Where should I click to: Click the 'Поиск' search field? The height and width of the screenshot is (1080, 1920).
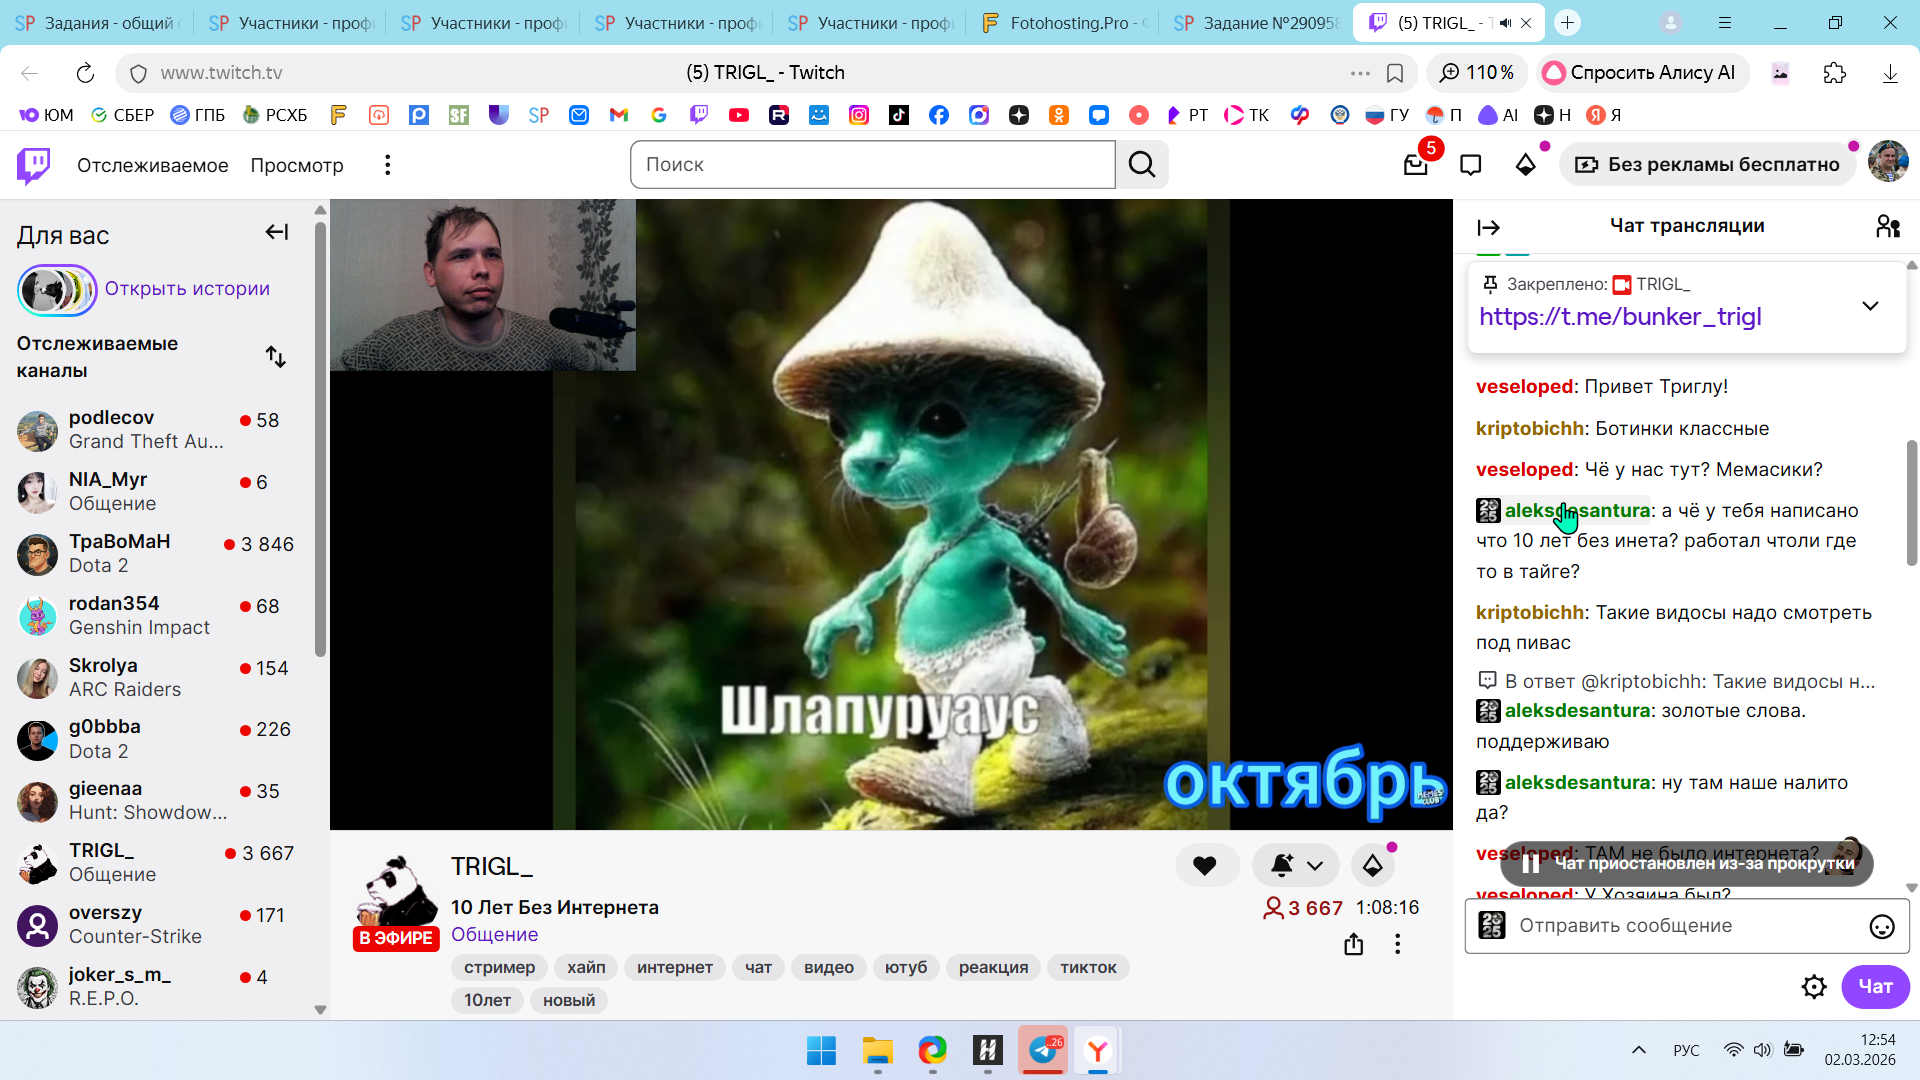point(872,165)
